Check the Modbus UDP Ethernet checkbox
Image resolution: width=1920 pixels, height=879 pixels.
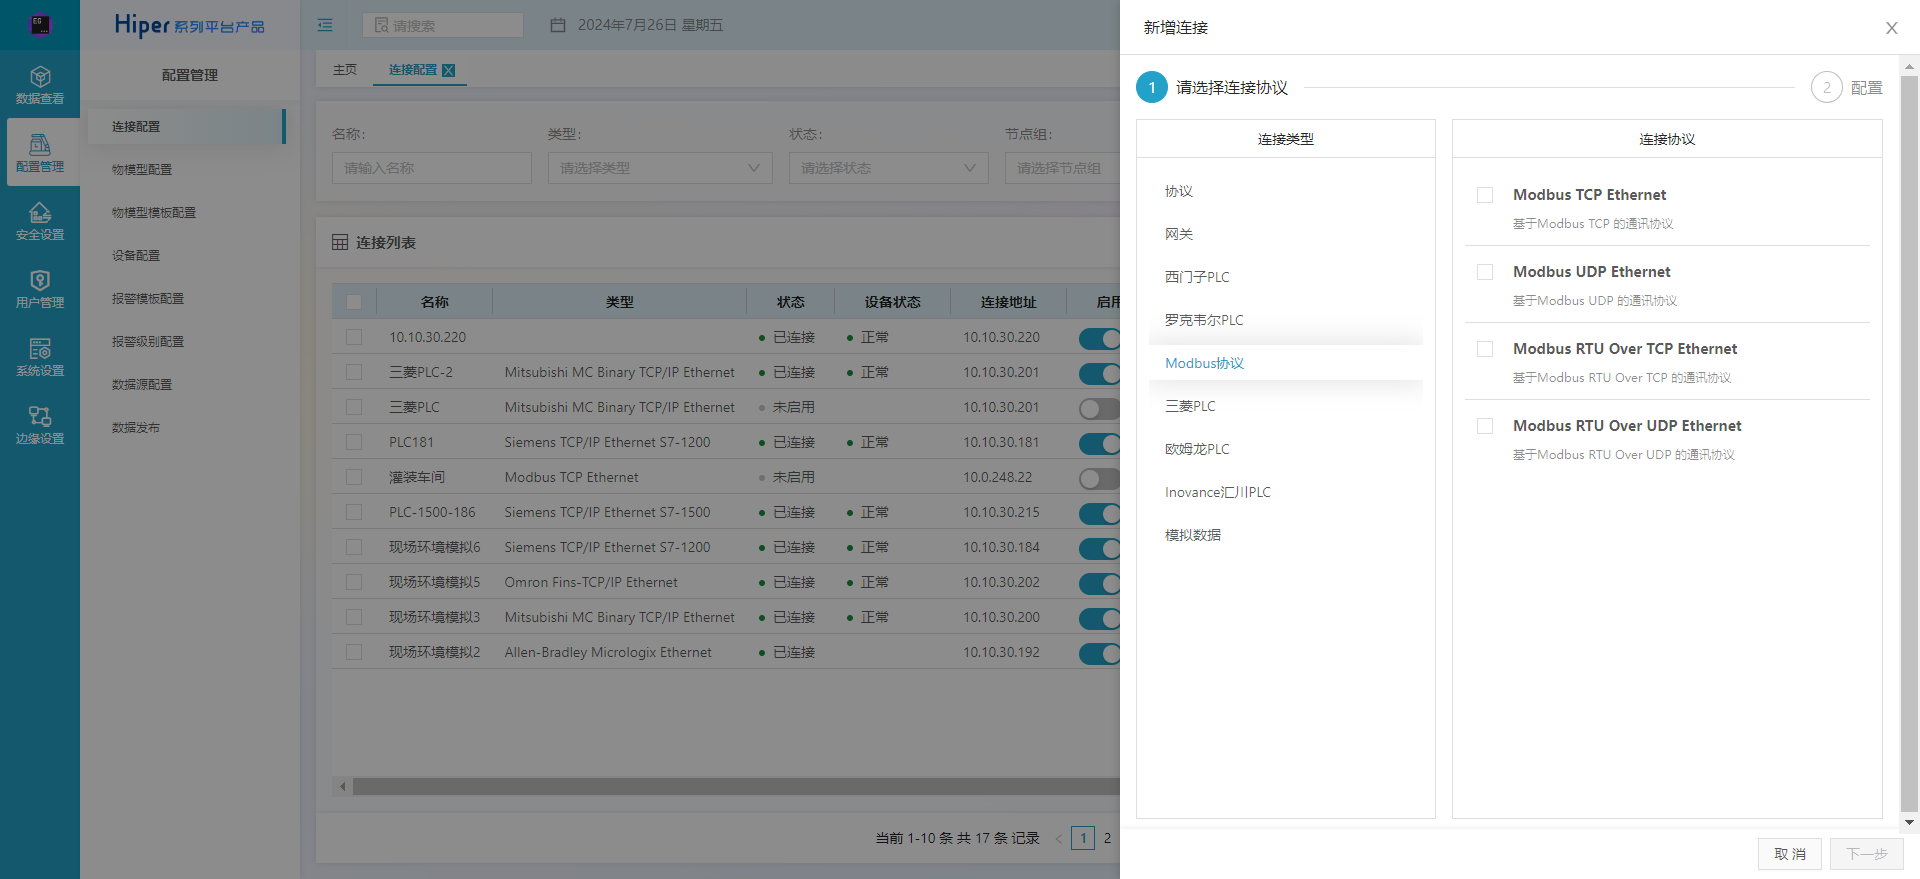pyautogui.click(x=1485, y=272)
